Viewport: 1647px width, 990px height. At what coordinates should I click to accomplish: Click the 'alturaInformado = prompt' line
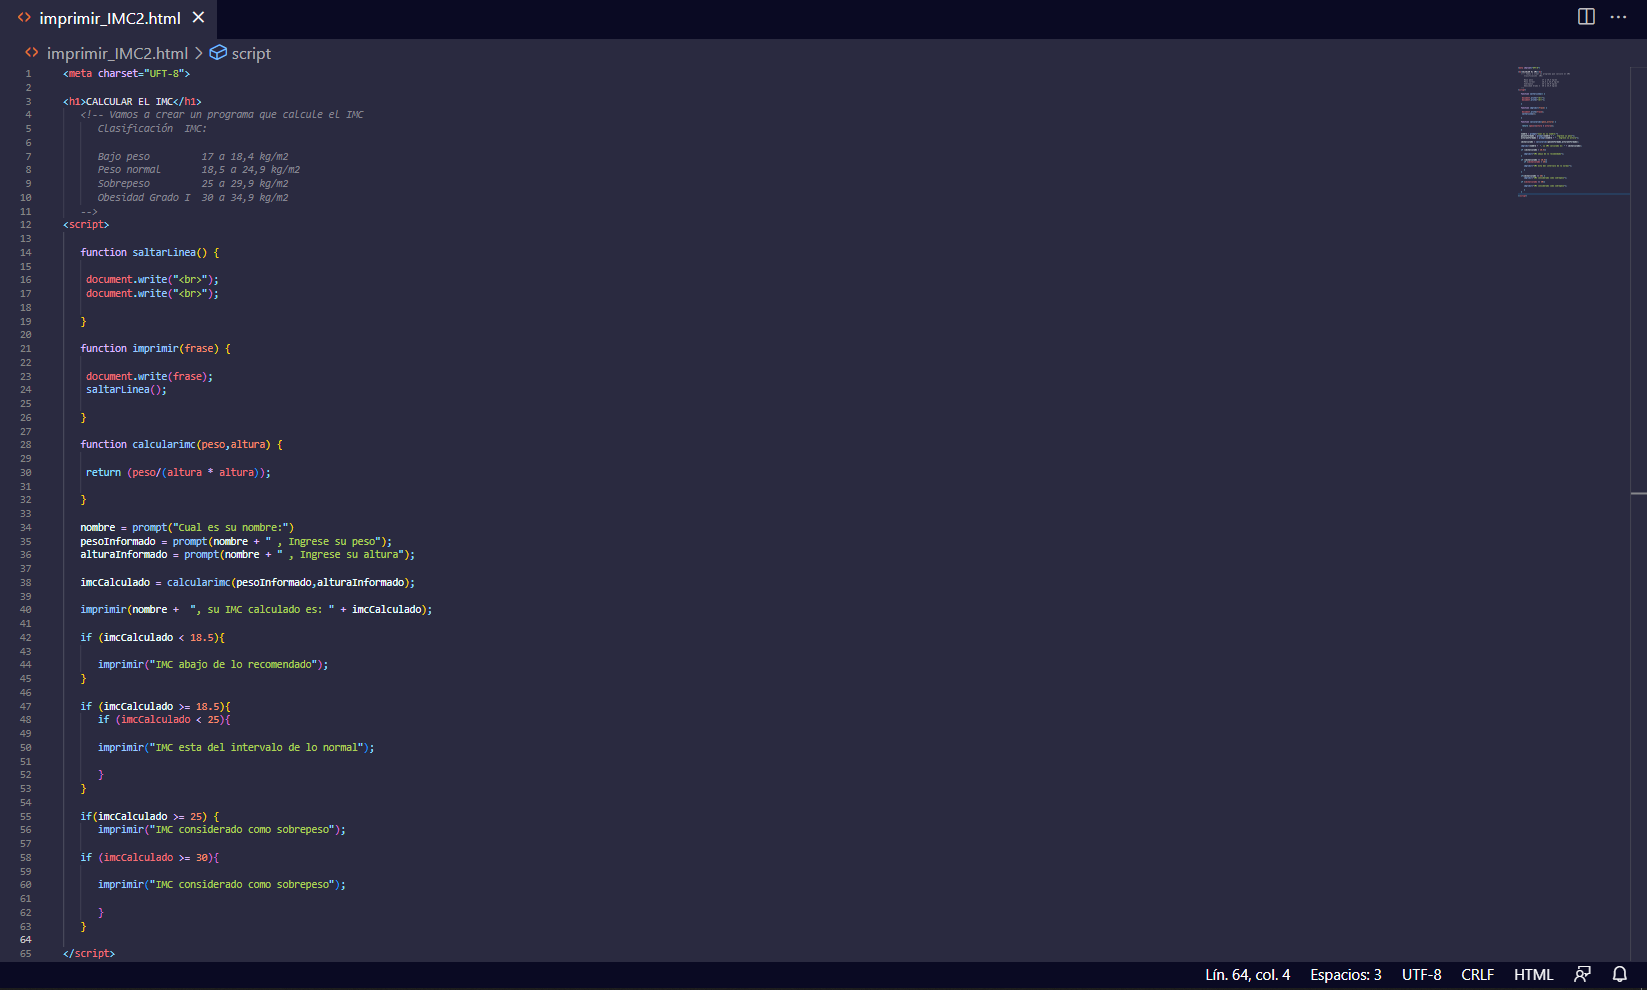[x=247, y=555]
